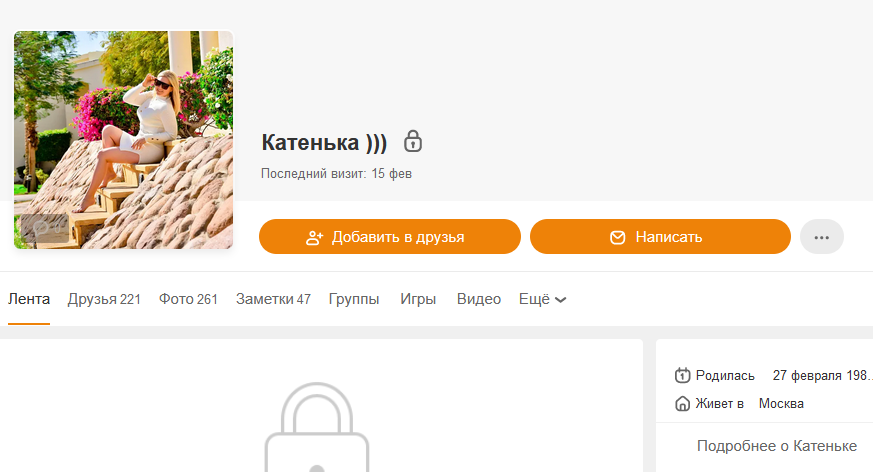Open the Группы tab
The width and height of the screenshot is (873, 472).
[354, 299]
